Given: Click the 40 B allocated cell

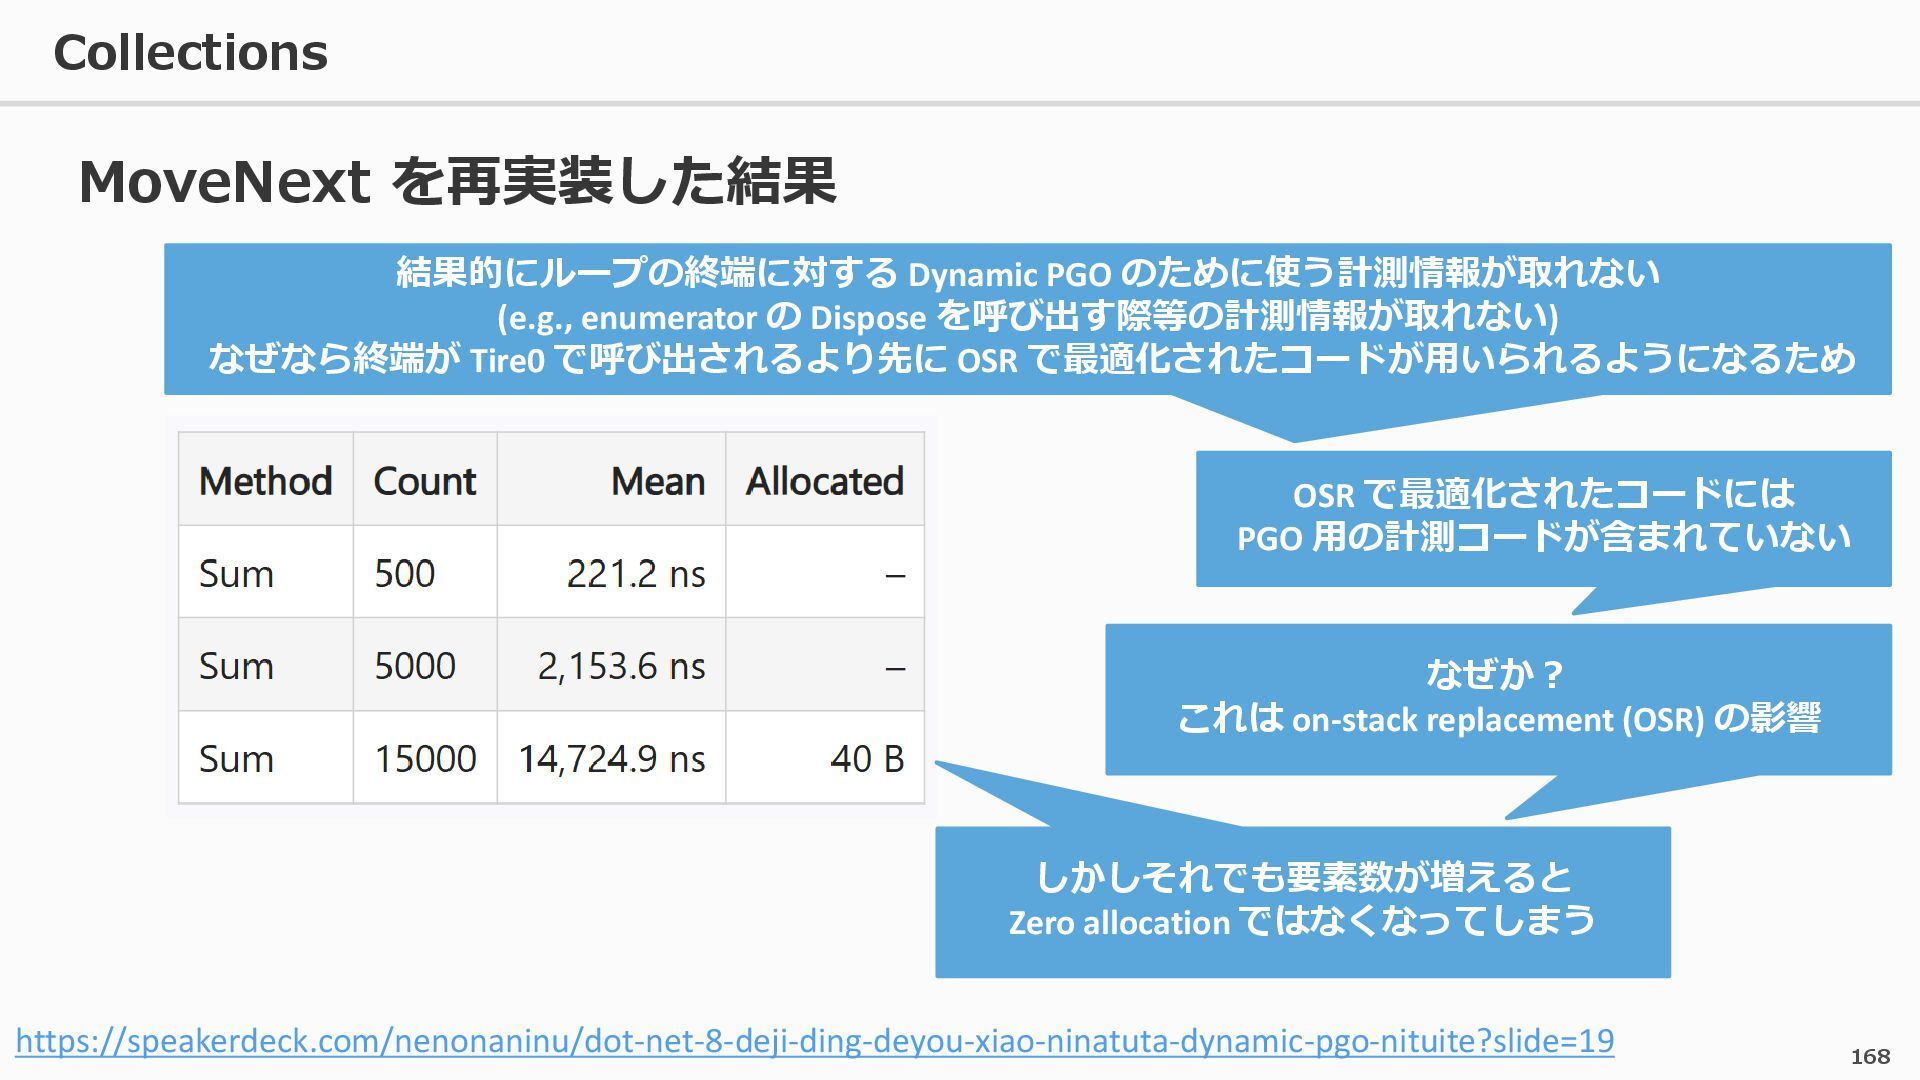Looking at the screenshot, I should [x=866, y=759].
